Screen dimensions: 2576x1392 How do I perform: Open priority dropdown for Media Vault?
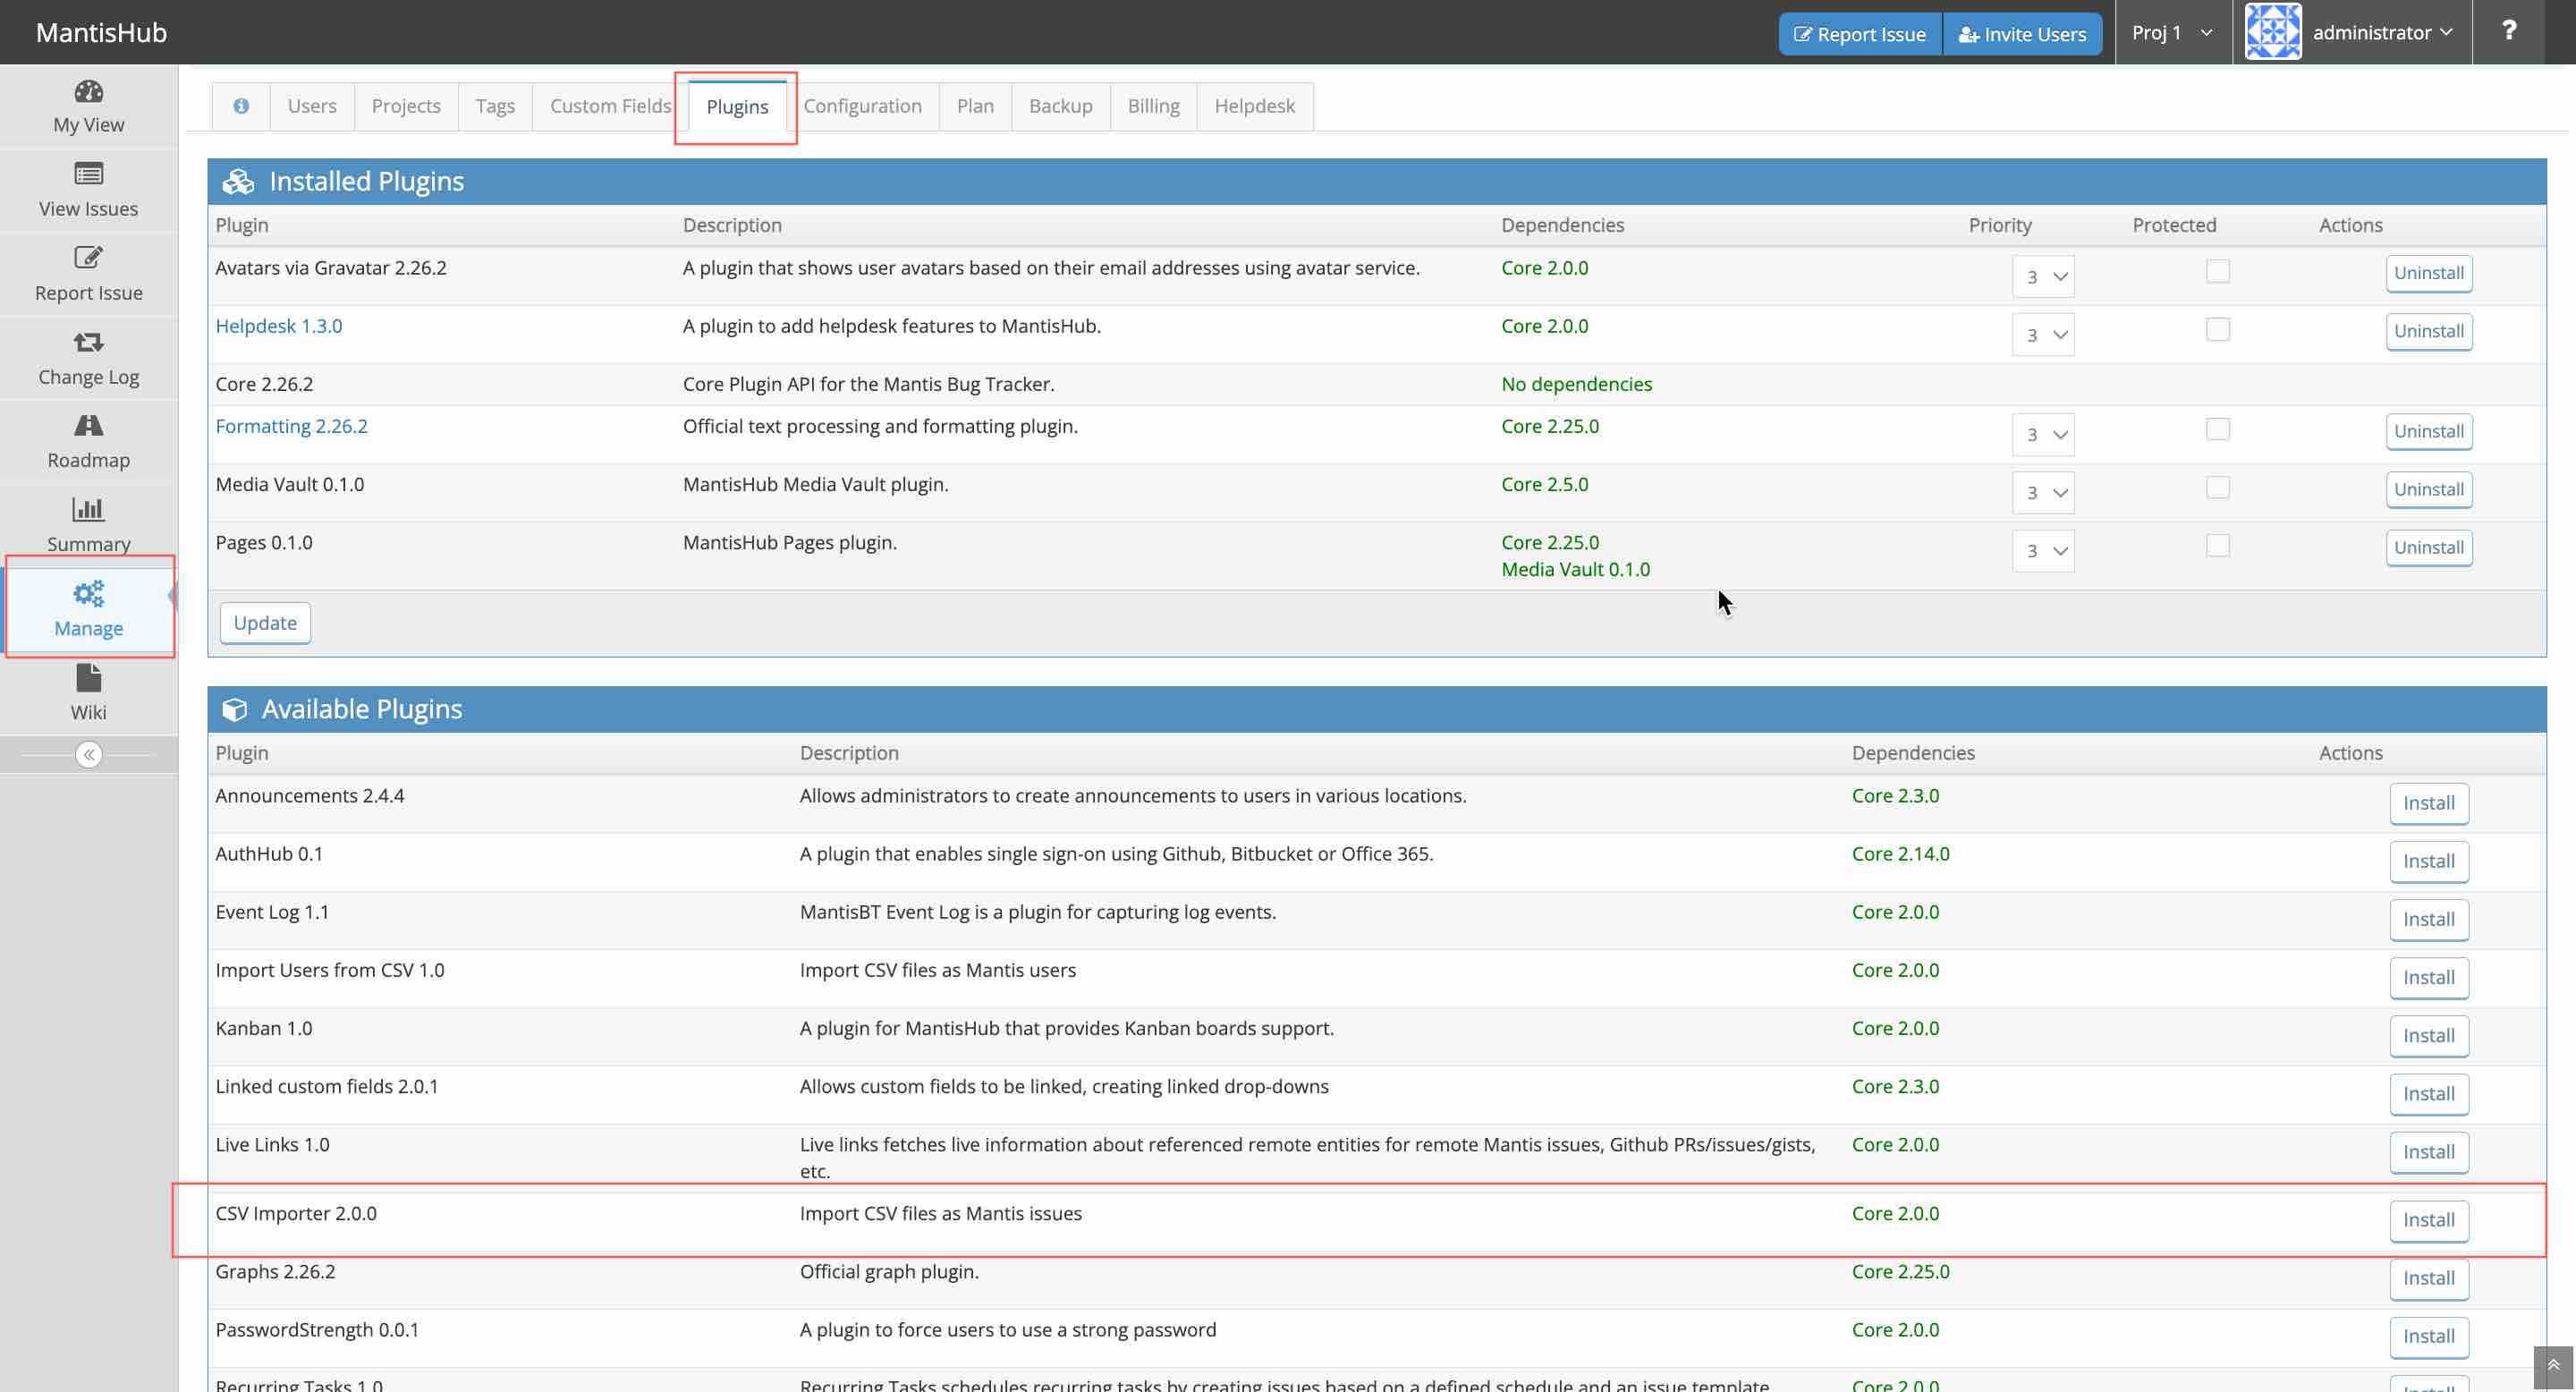2043,493
